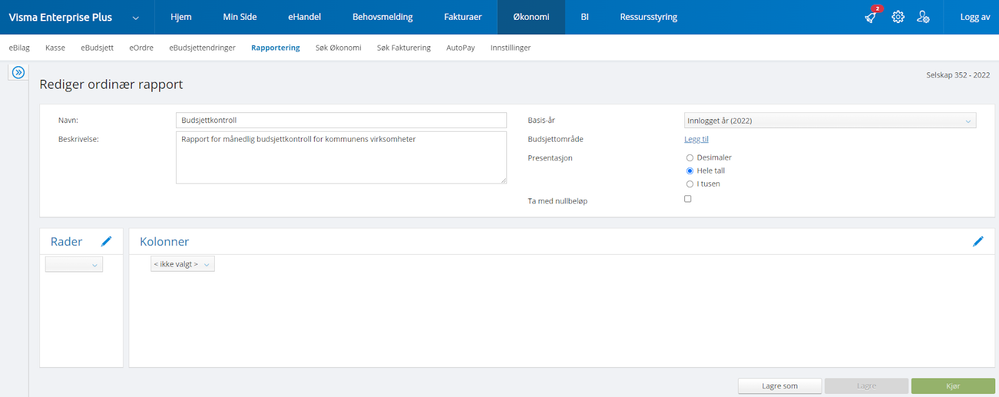Click the Logg av button
Image resolution: width=999 pixels, height=397 pixels.
click(975, 17)
